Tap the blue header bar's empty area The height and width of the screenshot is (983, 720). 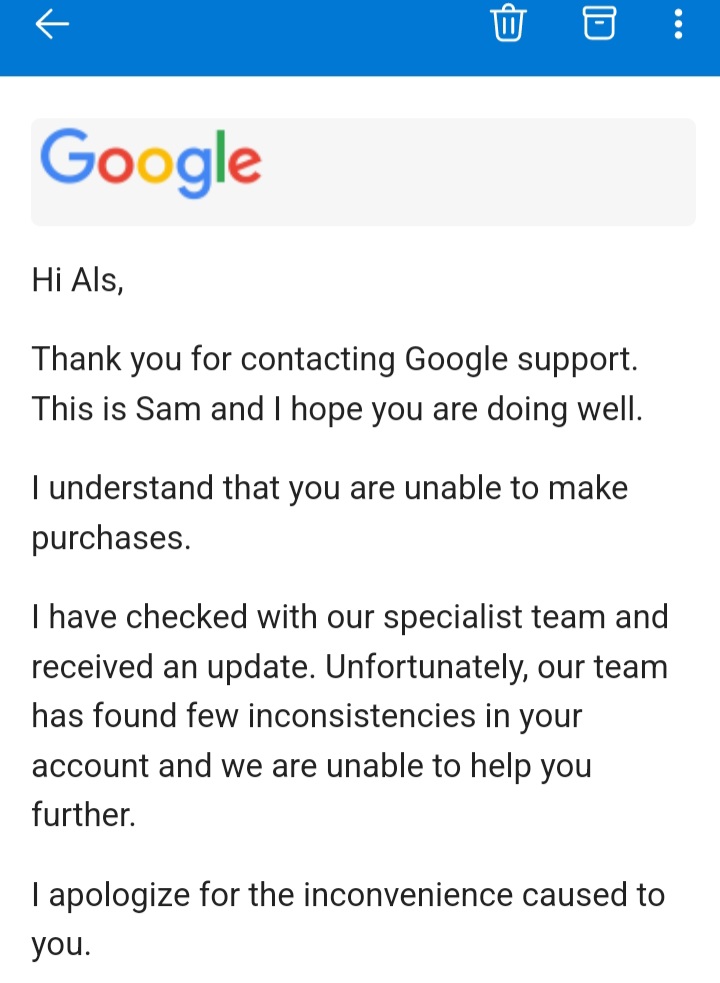pos(270,30)
